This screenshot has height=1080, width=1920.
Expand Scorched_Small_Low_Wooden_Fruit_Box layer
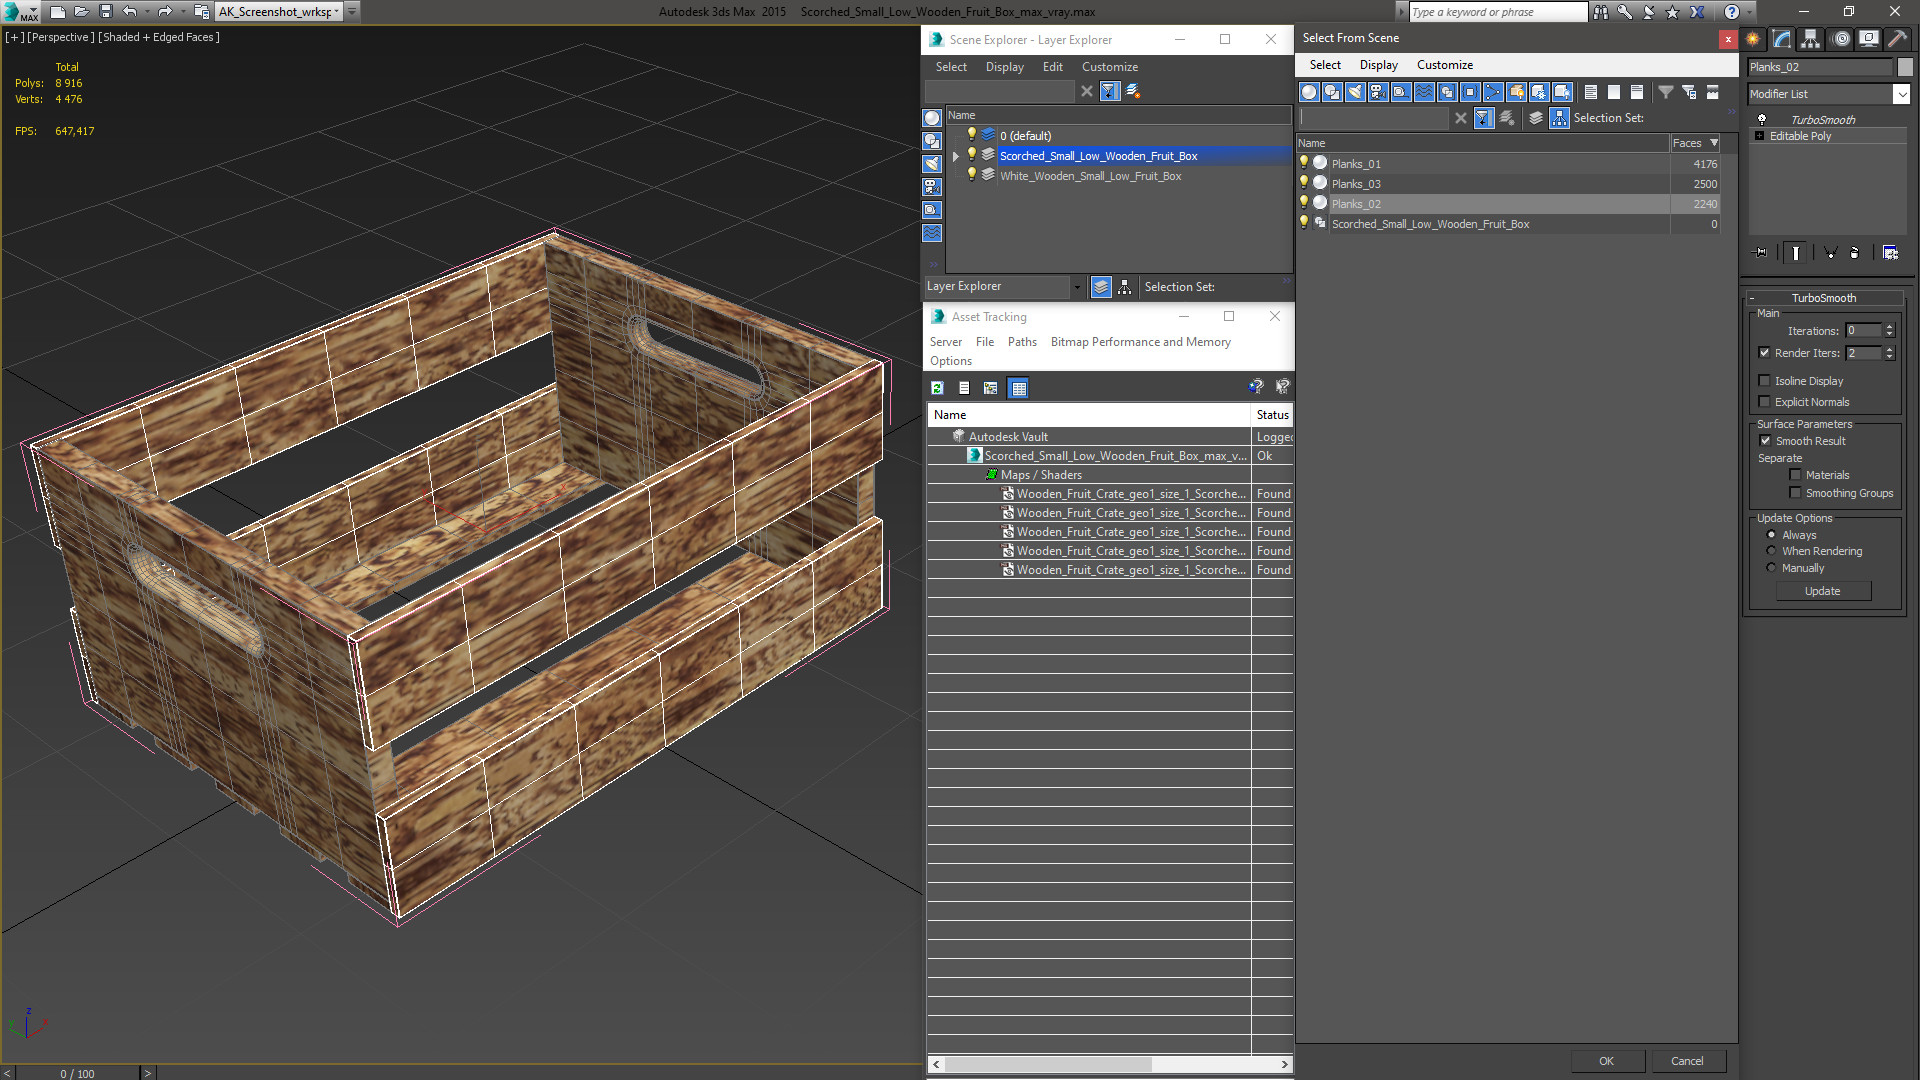956,156
